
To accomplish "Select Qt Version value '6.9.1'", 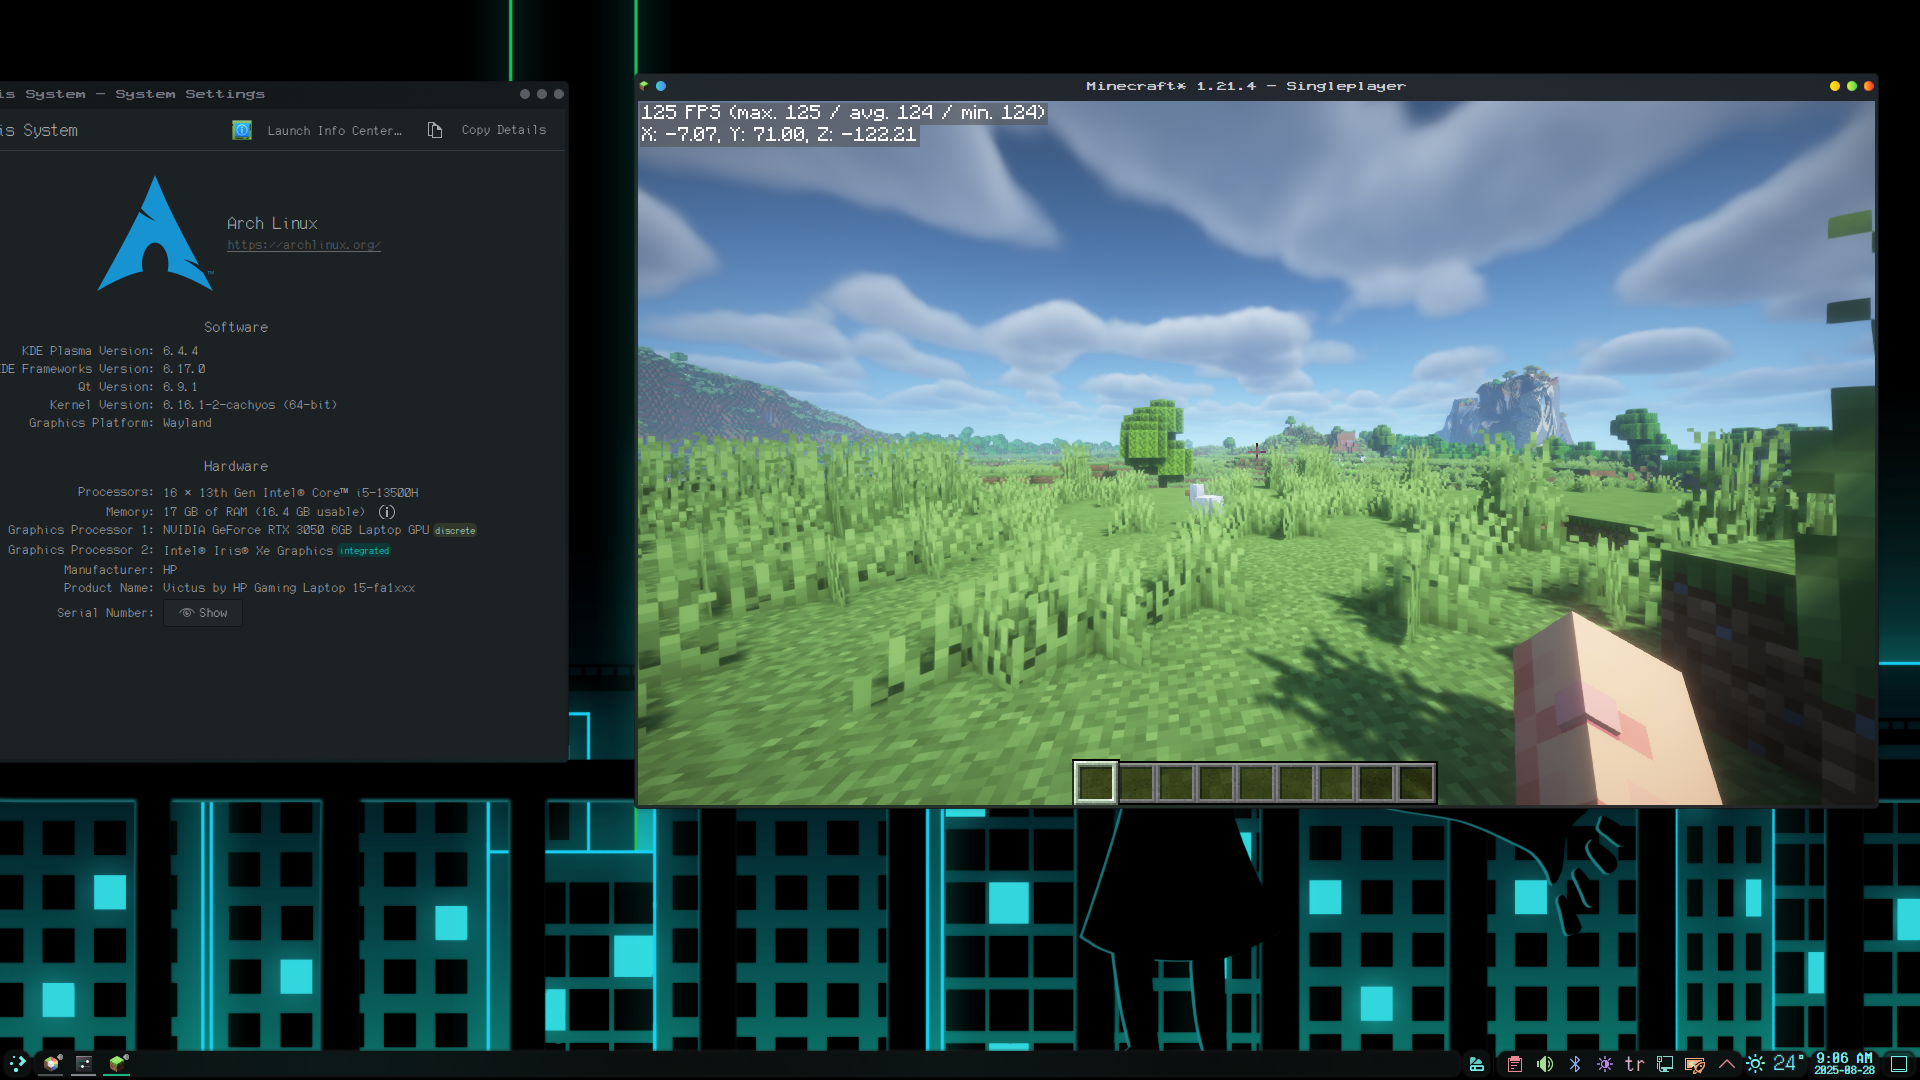I will tap(180, 387).
